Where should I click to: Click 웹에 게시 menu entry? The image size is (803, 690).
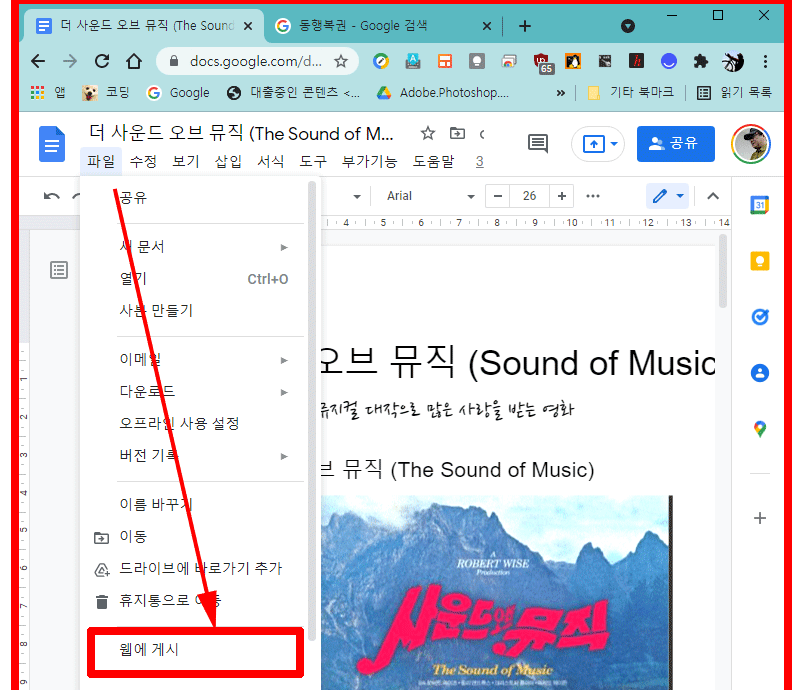(195, 651)
